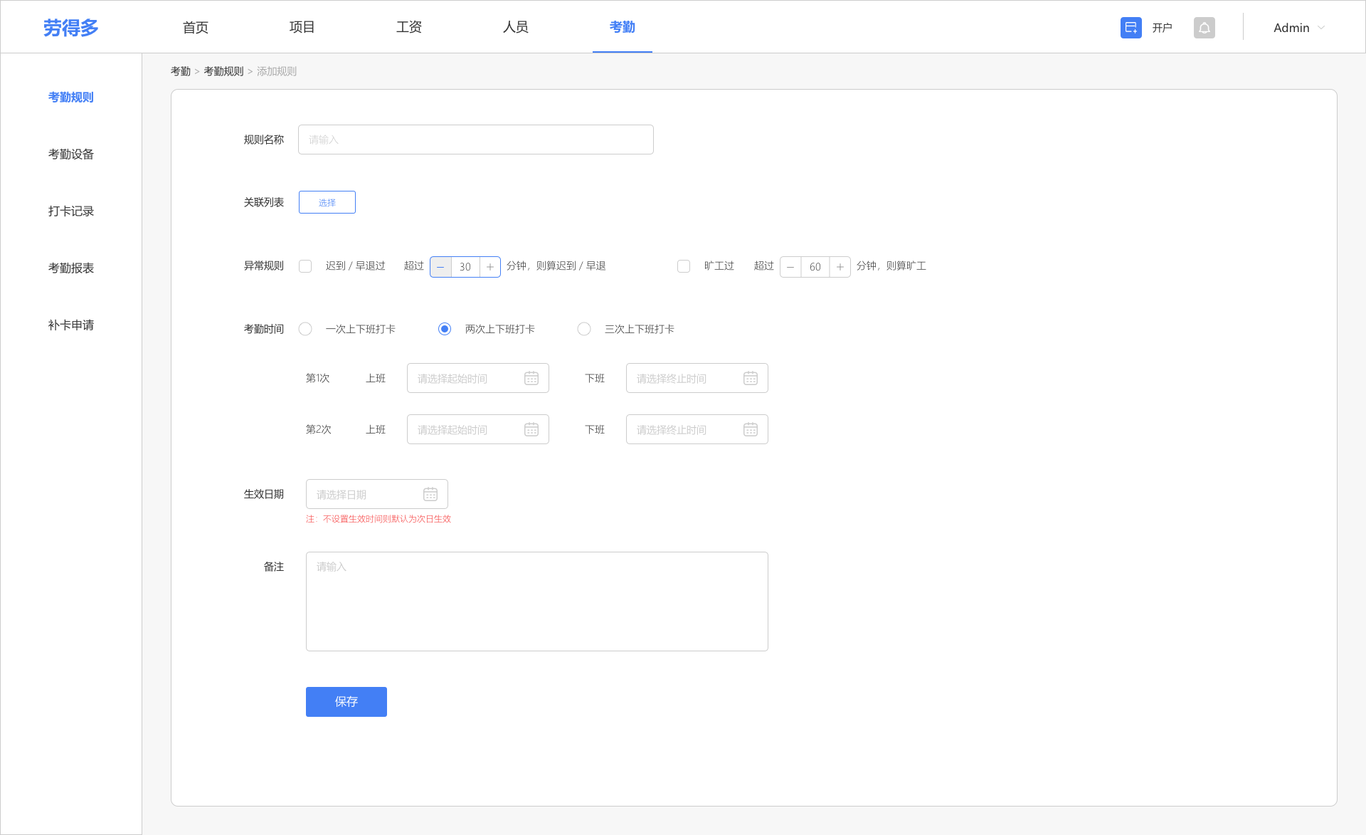Select 考勤报表 in sidebar
The image size is (1366, 835).
click(71, 268)
